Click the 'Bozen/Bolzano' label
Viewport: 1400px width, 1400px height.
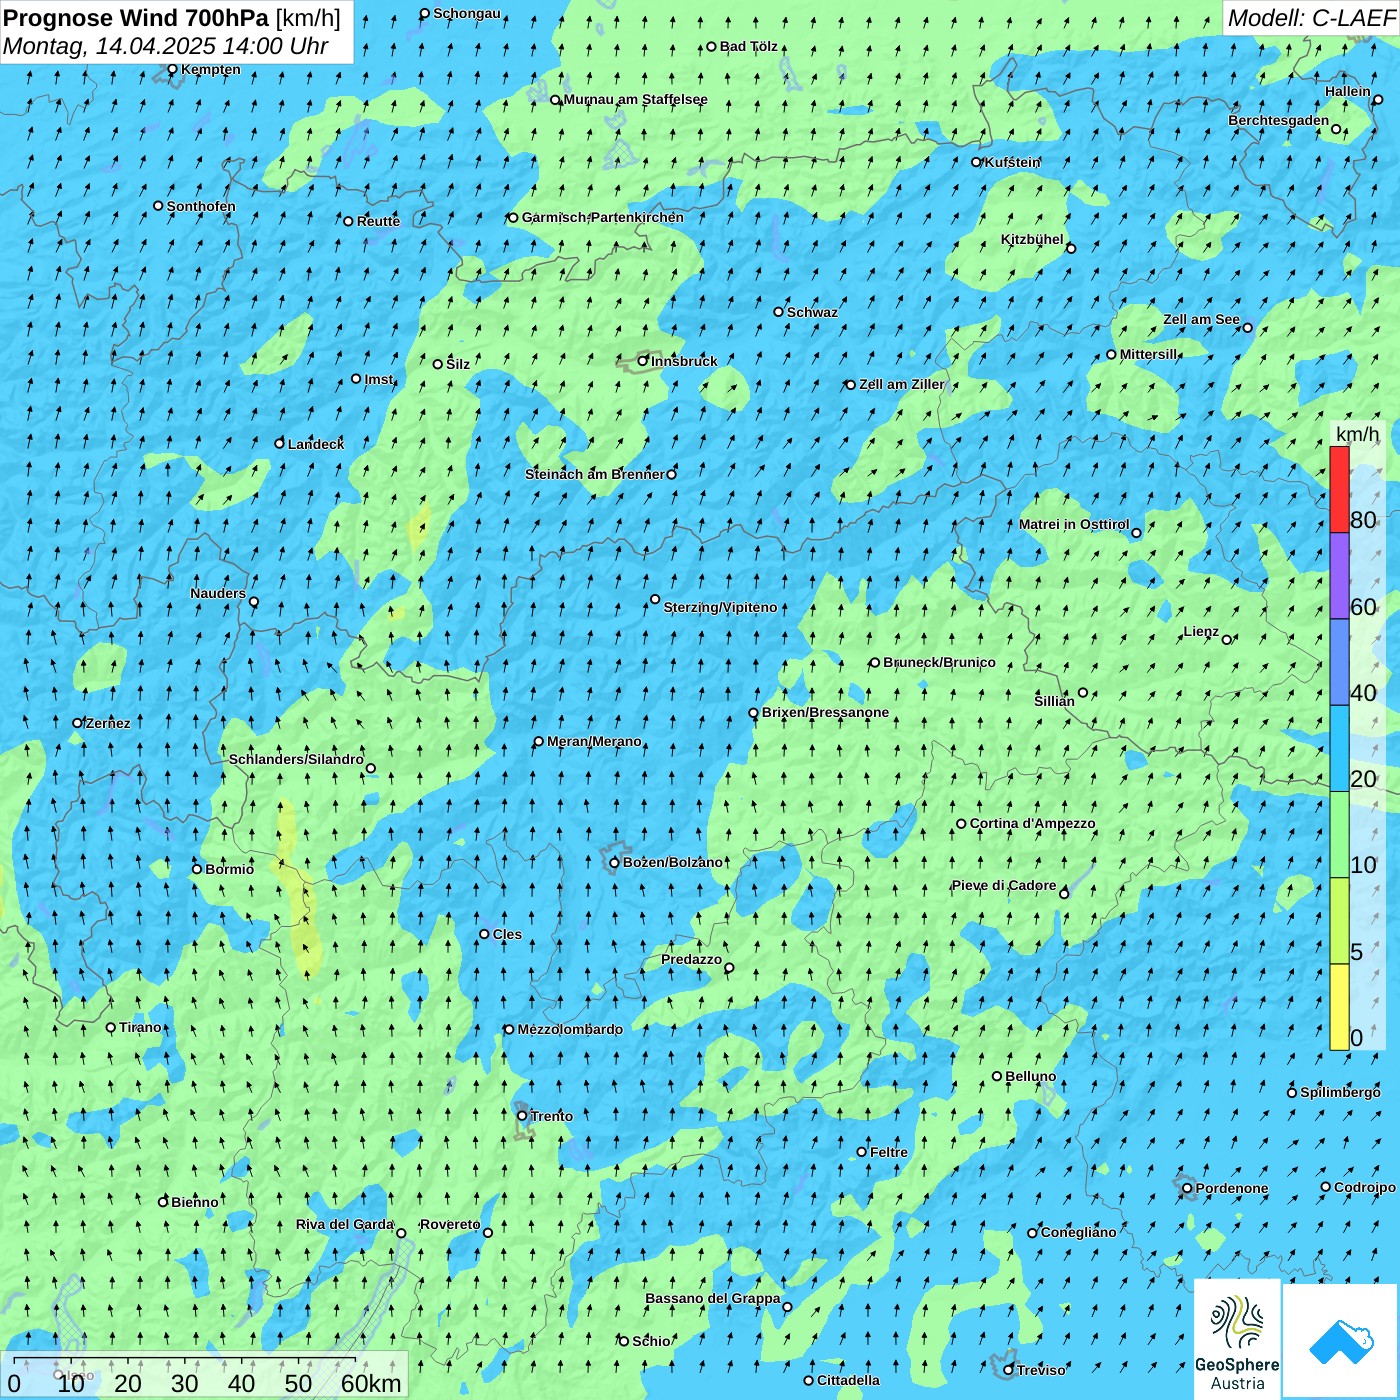[x=672, y=862]
